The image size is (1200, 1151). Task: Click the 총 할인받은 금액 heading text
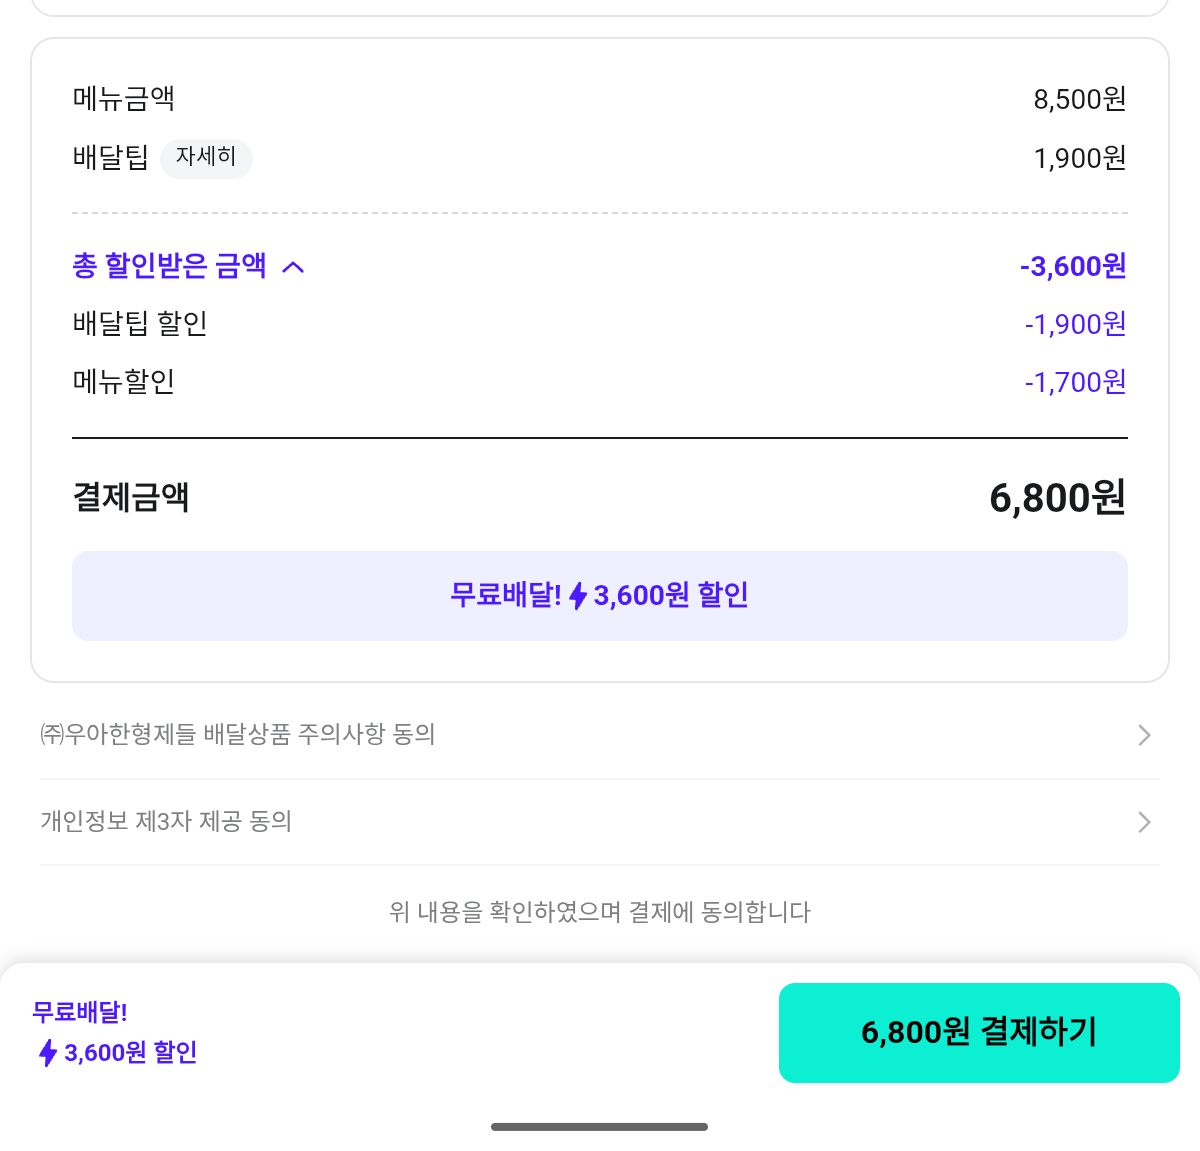[x=169, y=266]
